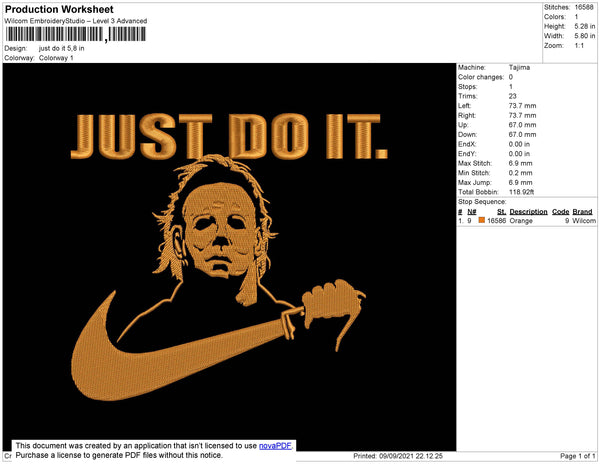600x464 pixels.
Task: Select the Up value 67.0 mm
Action: (x=522, y=125)
